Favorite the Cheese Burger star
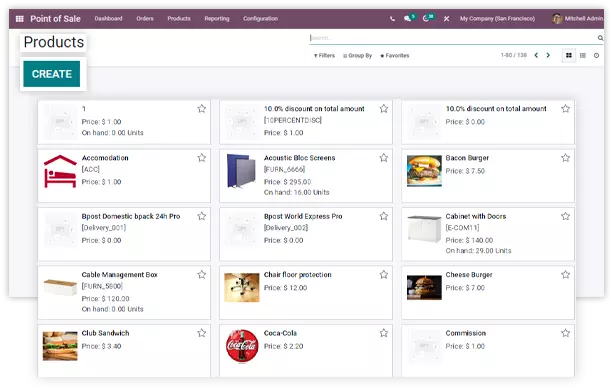 (566, 274)
